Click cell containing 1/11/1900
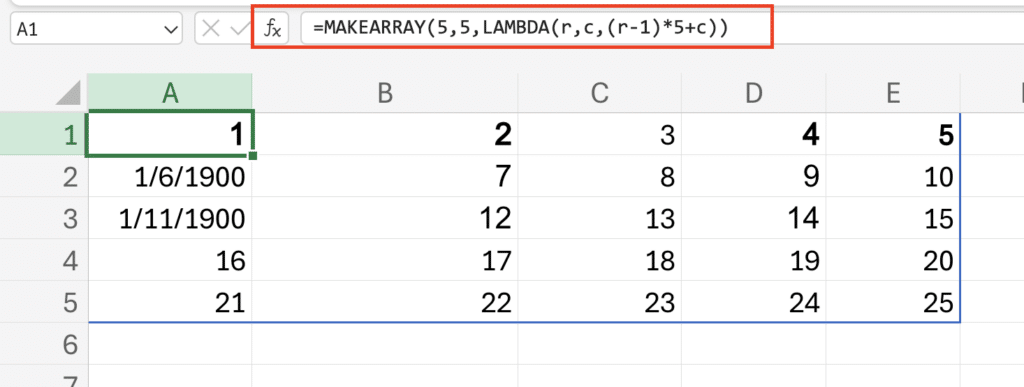The height and width of the screenshot is (387, 1024). [170, 219]
